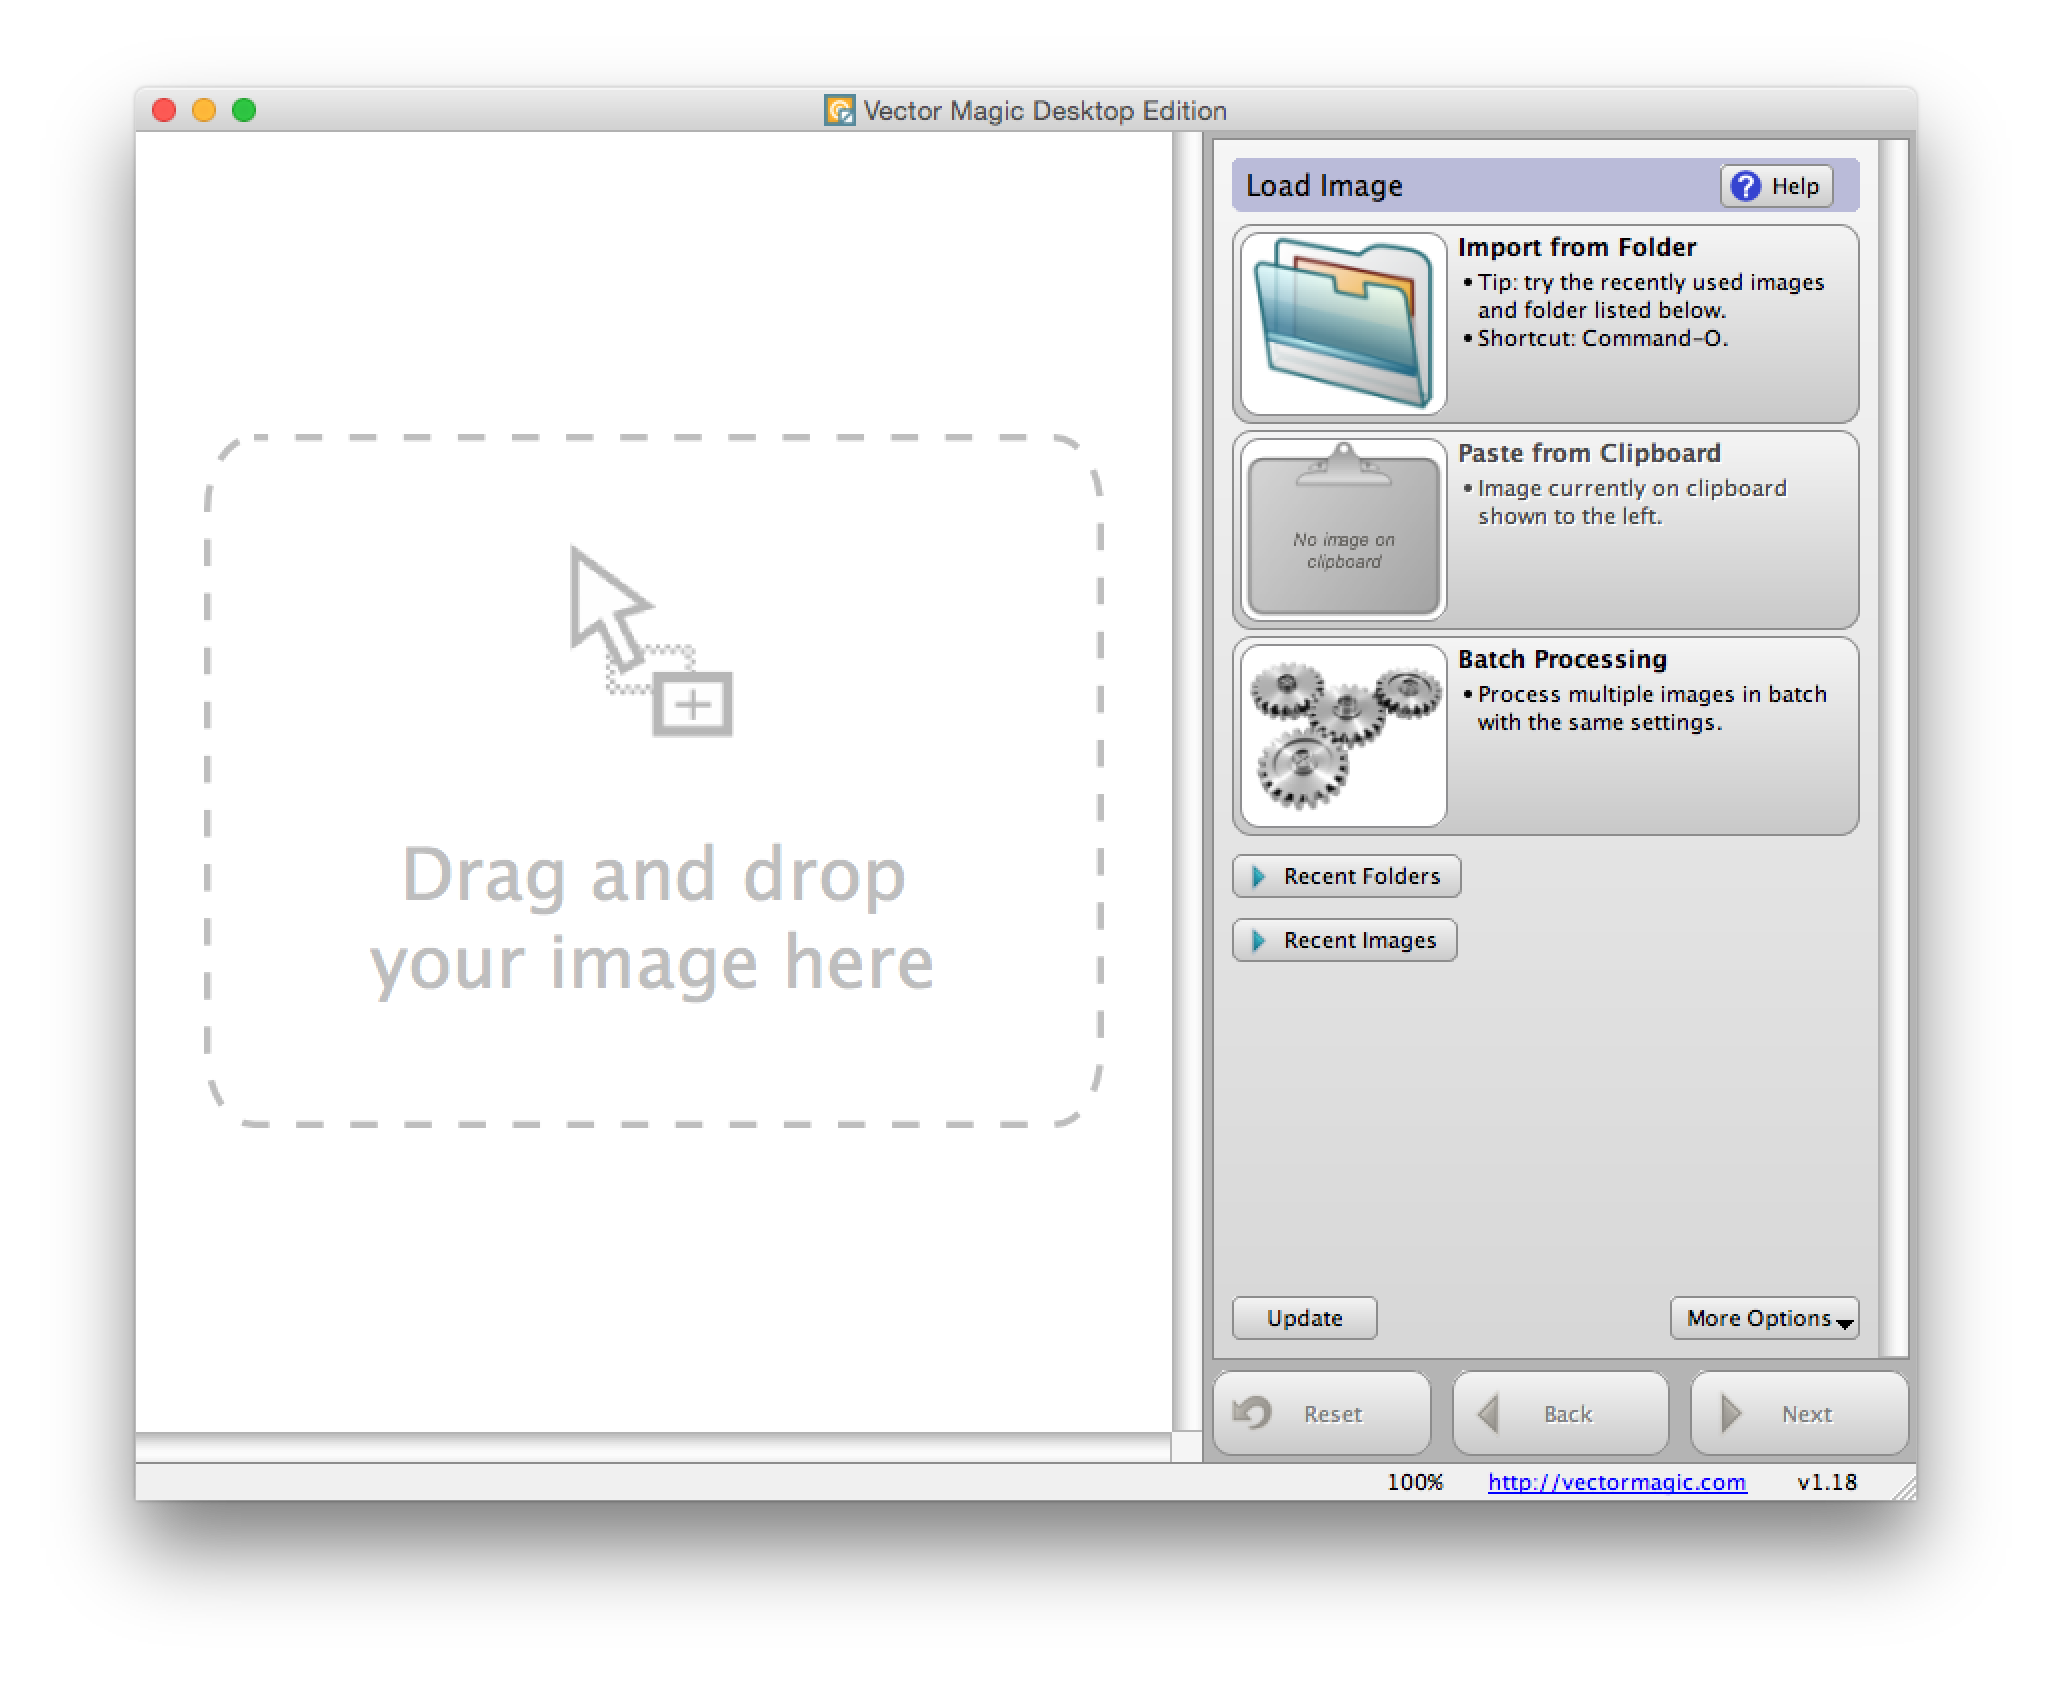Click the 100% zoom level in status bar
Image resolution: width=2052 pixels, height=1684 pixels.
click(1415, 1482)
